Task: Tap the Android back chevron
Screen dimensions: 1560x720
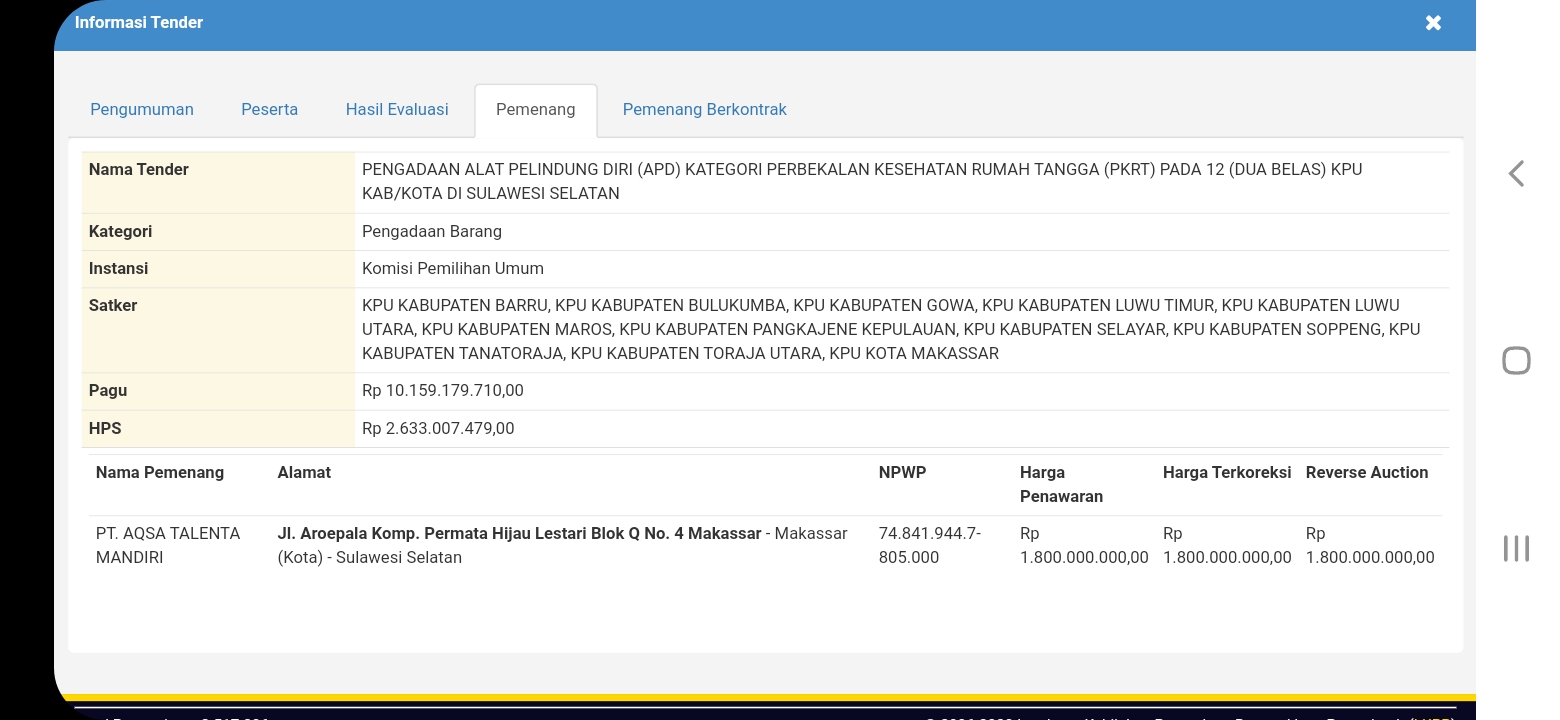Action: (1516, 174)
